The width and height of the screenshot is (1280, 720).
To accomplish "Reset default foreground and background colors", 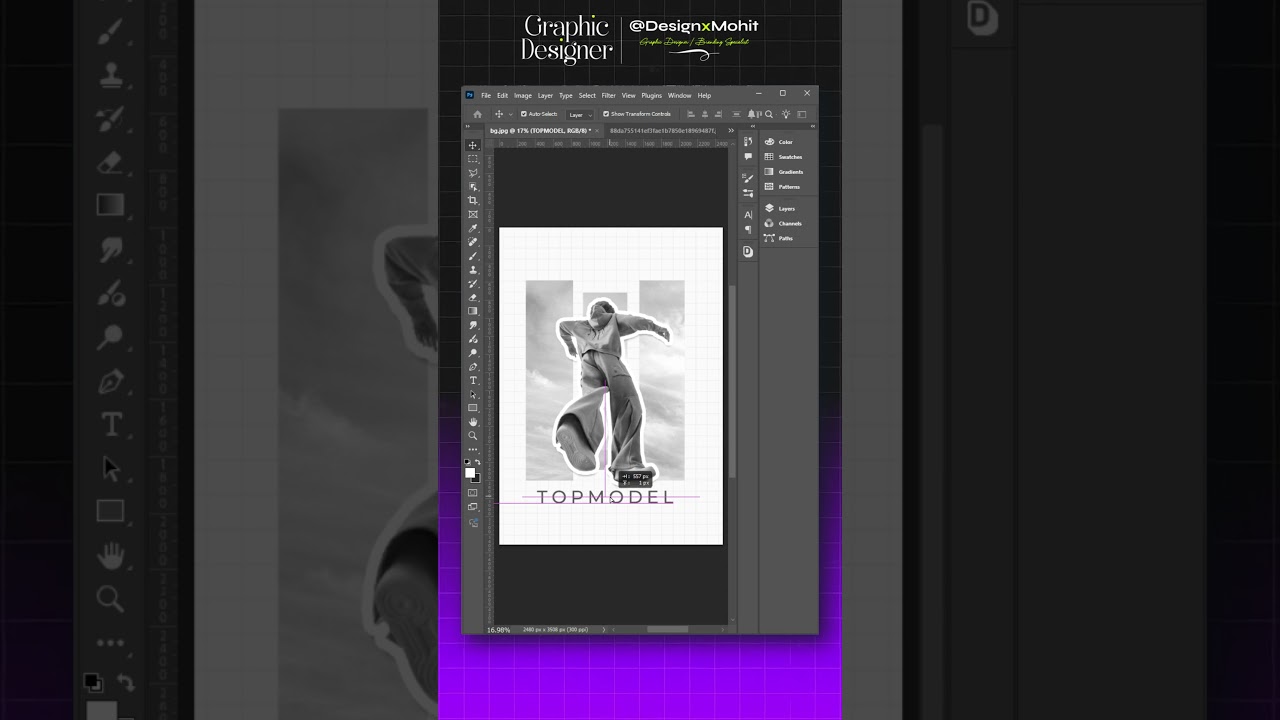I will [x=467, y=462].
